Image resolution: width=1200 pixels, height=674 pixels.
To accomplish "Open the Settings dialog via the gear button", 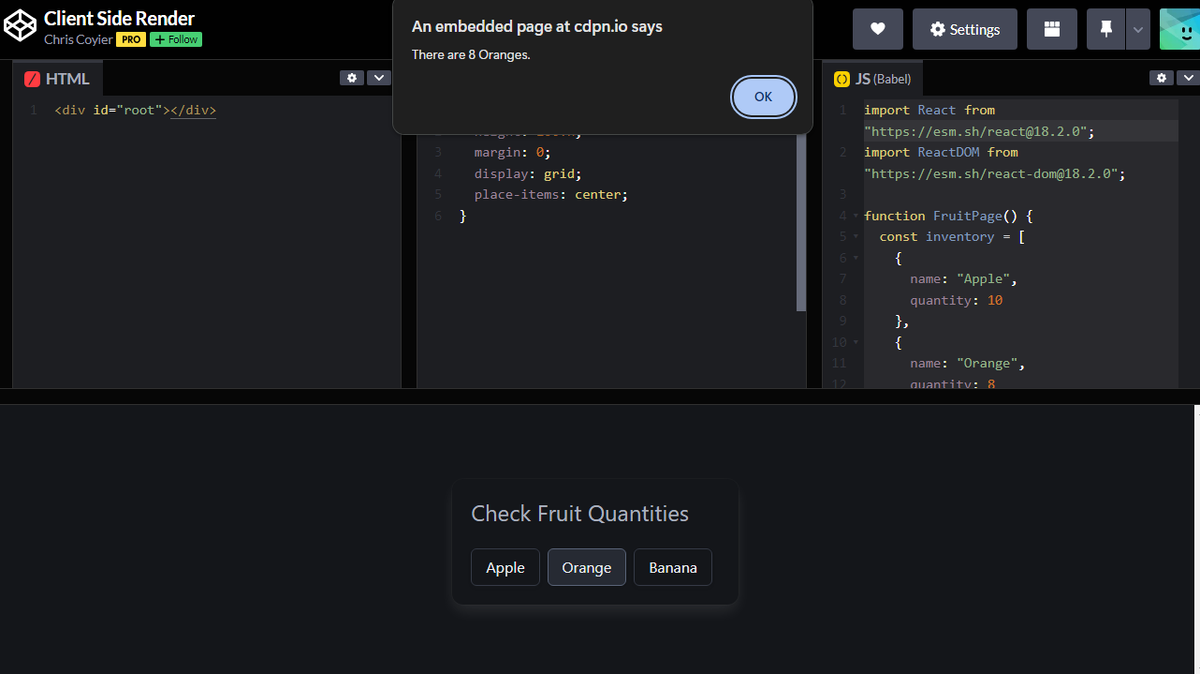I will tap(964, 28).
